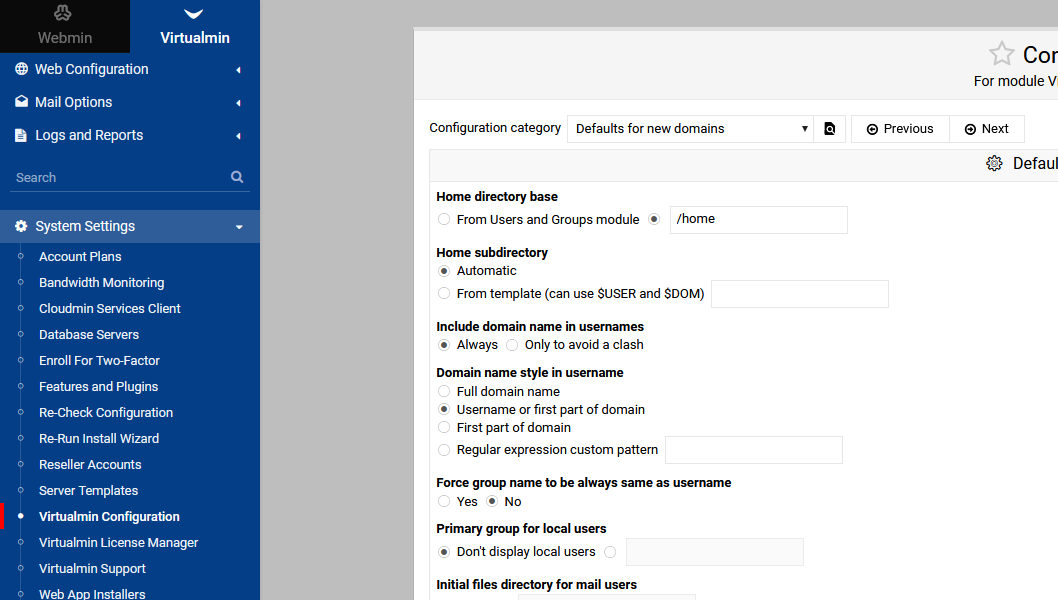This screenshot has width=1058, height=600.
Task: Open Account Plans
Action: (80, 256)
